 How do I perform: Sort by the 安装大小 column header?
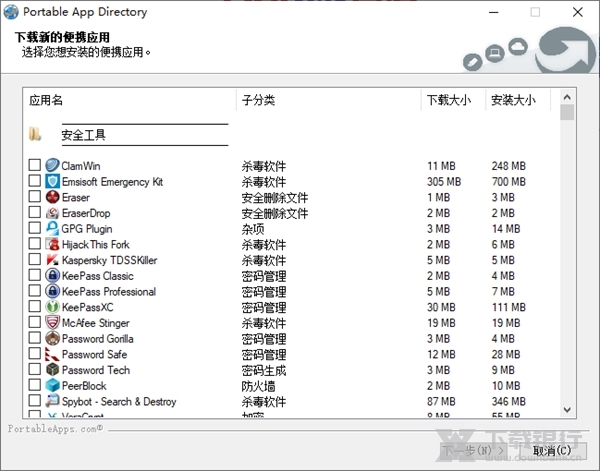click(x=518, y=100)
